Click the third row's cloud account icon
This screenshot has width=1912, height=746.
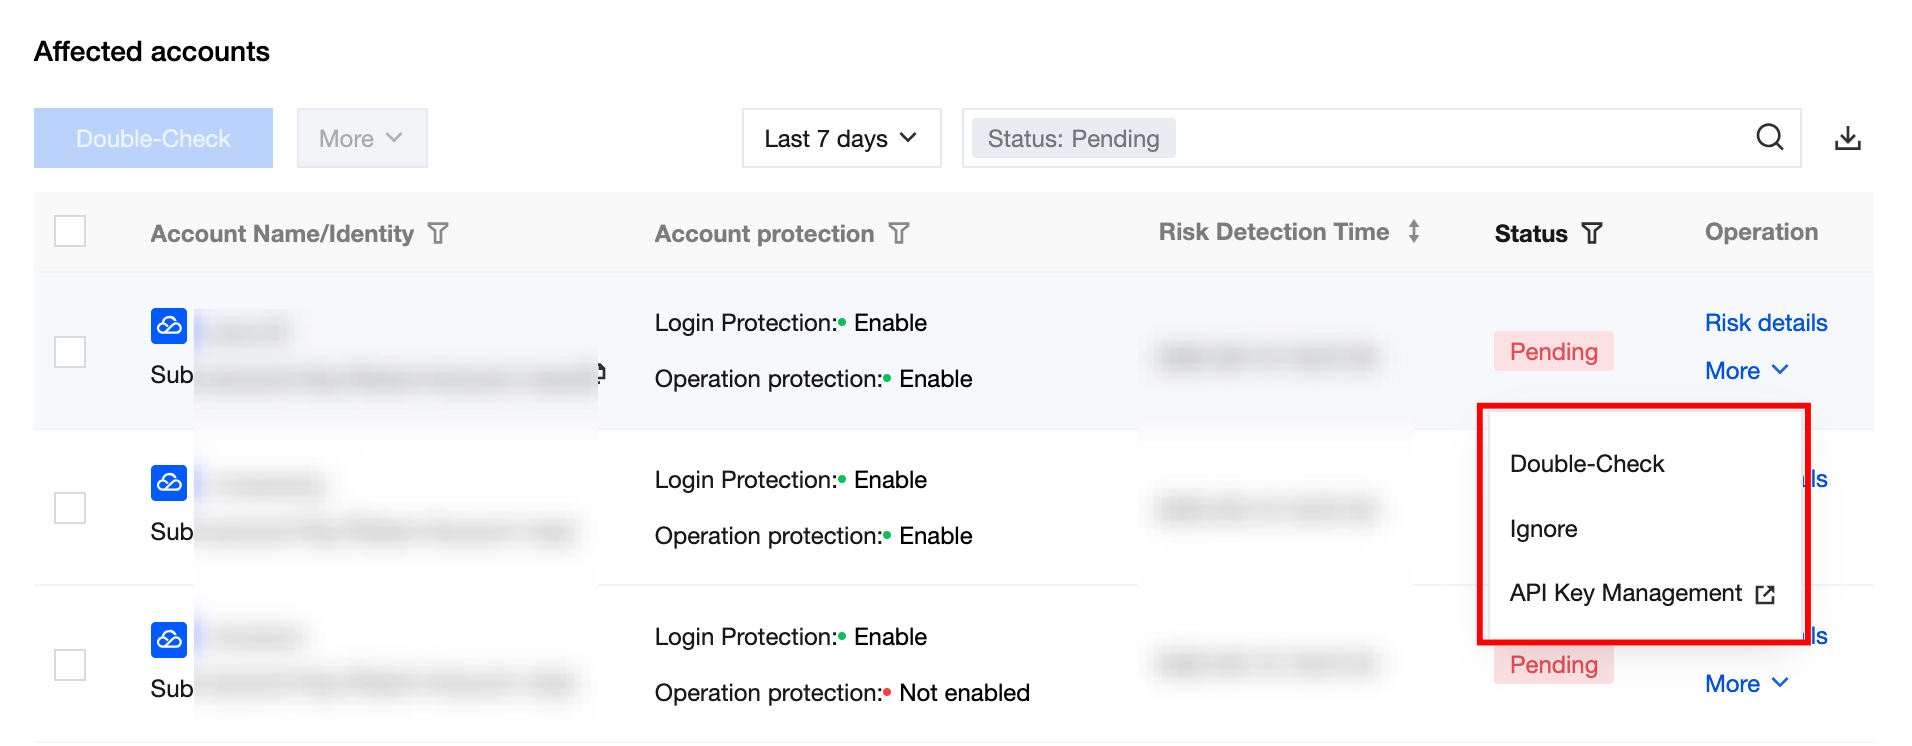tap(169, 639)
